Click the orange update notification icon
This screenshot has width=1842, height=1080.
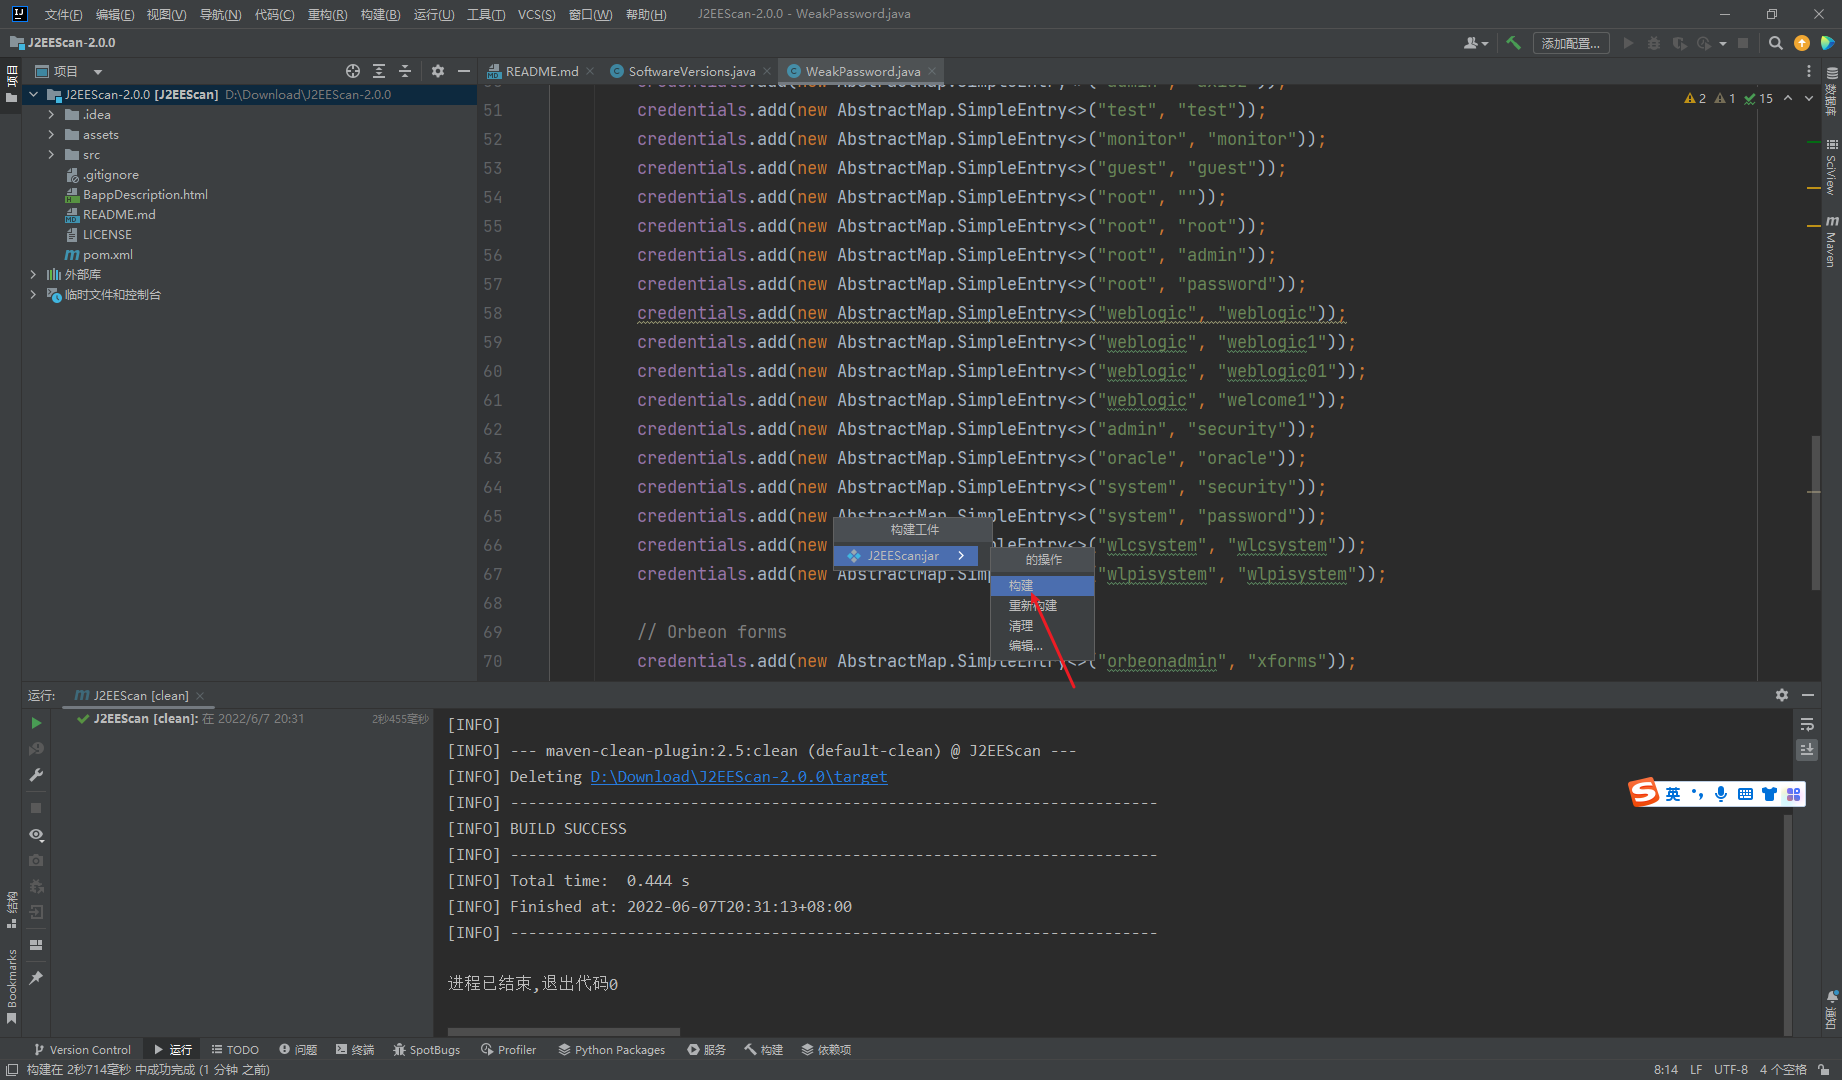(1802, 43)
